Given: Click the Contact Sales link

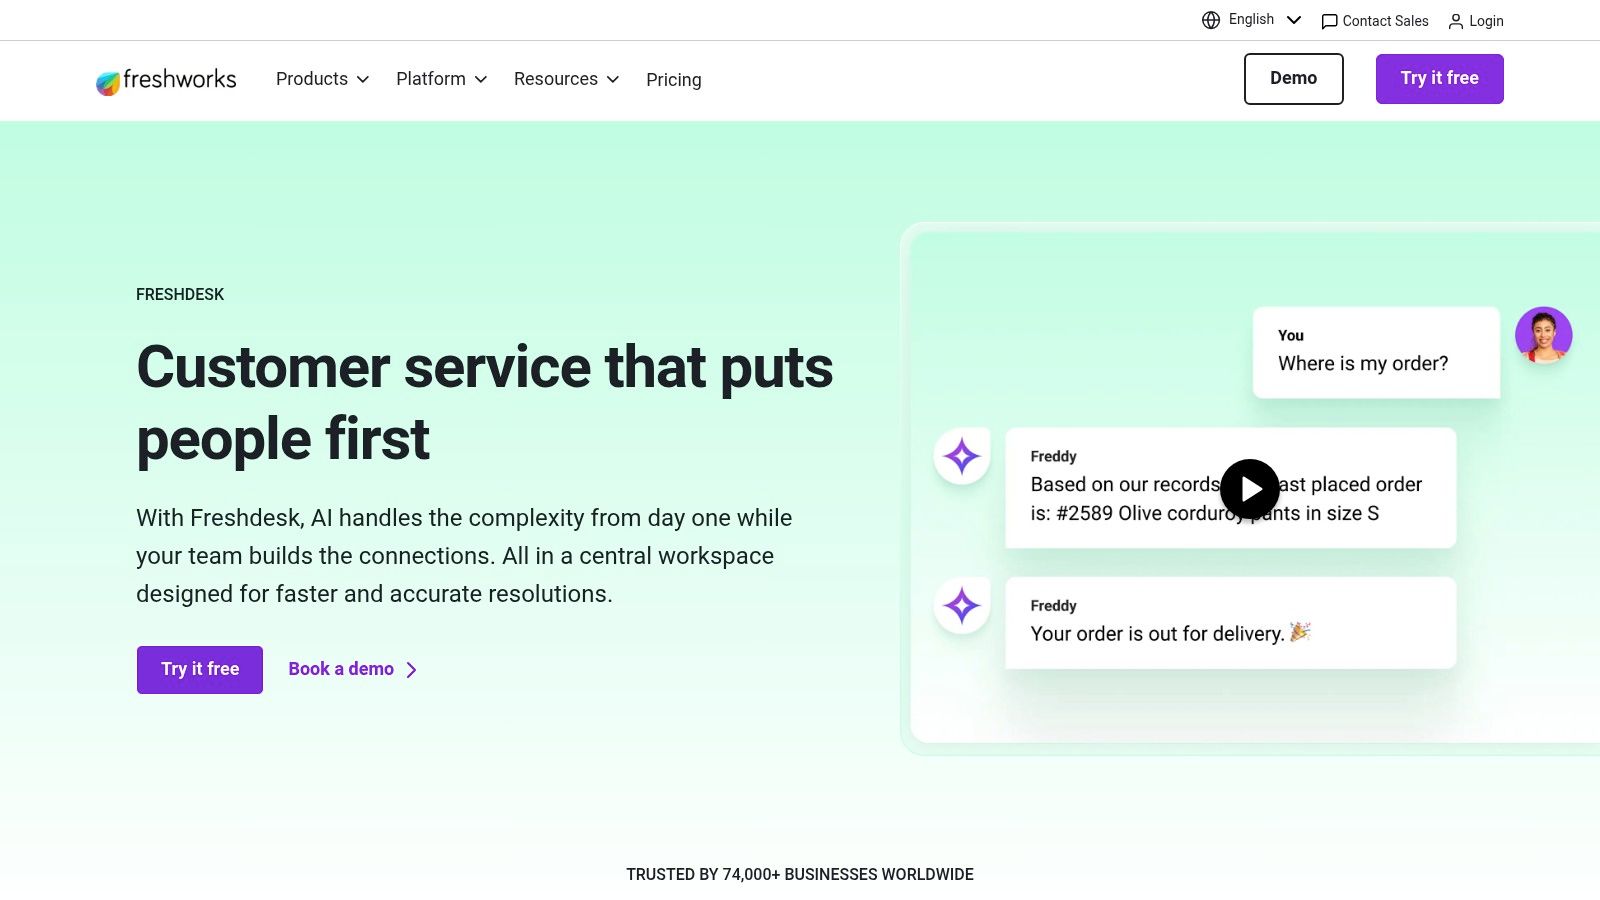Looking at the screenshot, I should coord(1385,21).
